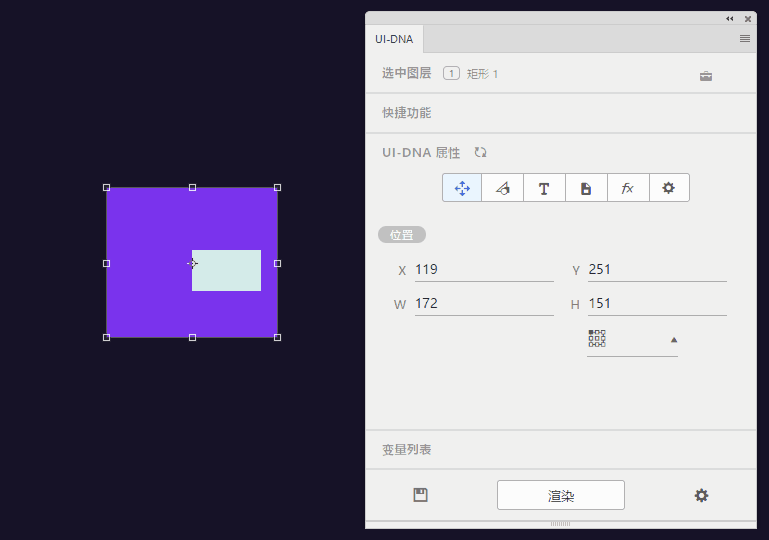Click the light mint rectangle on canvas
The height and width of the screenshot is (540, 769).
coord(226,270)
